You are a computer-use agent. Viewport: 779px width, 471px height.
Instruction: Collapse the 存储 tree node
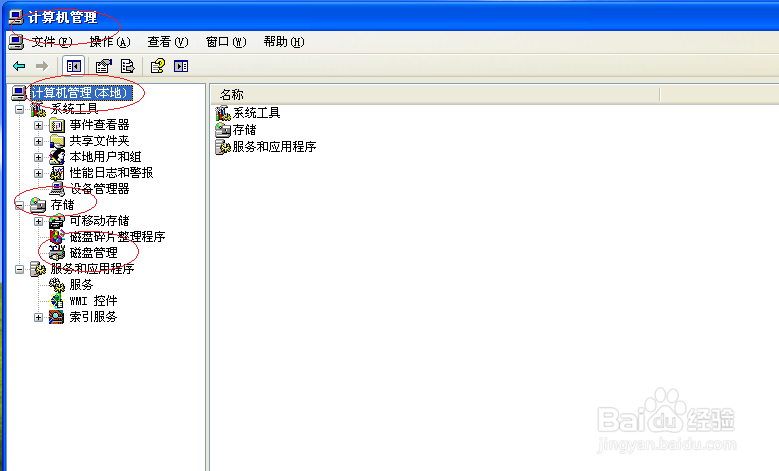(x=19, y=205)
